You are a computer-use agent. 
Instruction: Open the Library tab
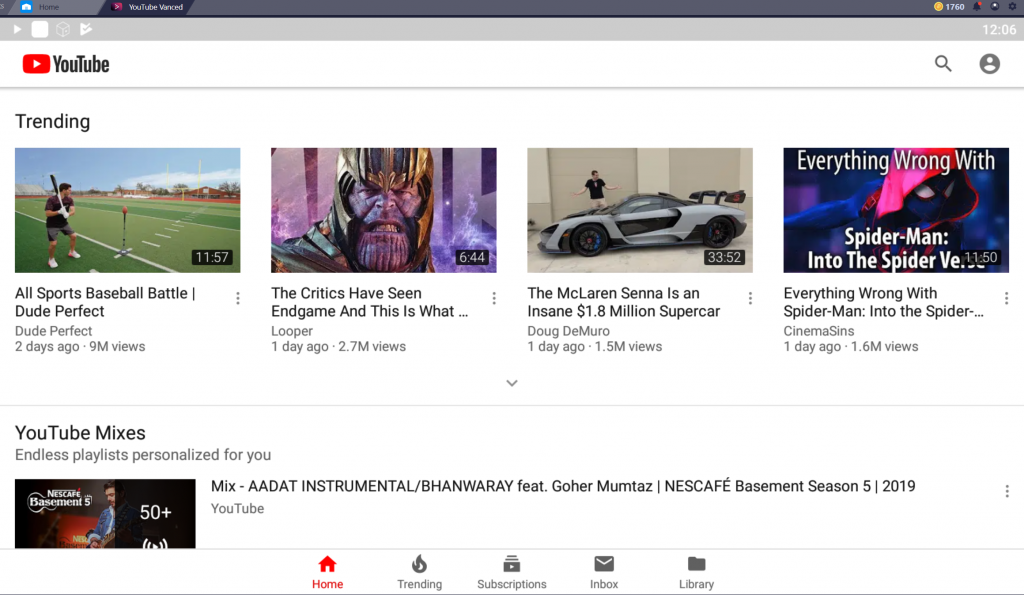[696, 572]
